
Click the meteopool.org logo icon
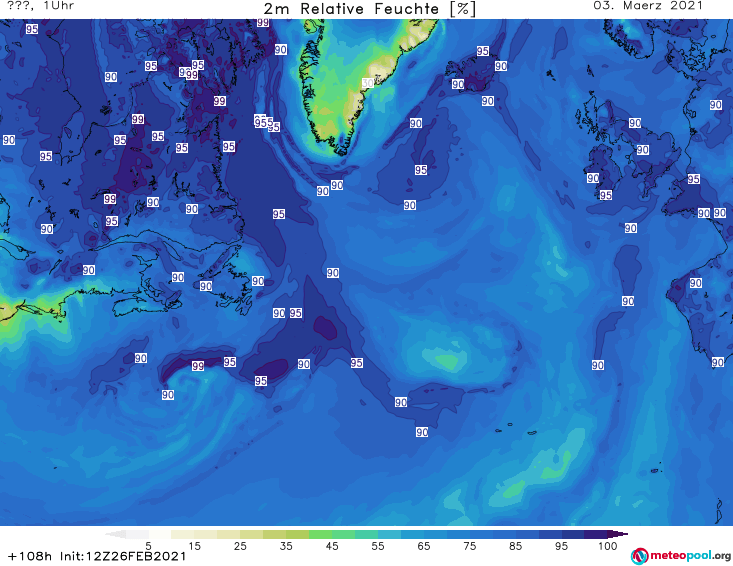[x=640, y=556]
